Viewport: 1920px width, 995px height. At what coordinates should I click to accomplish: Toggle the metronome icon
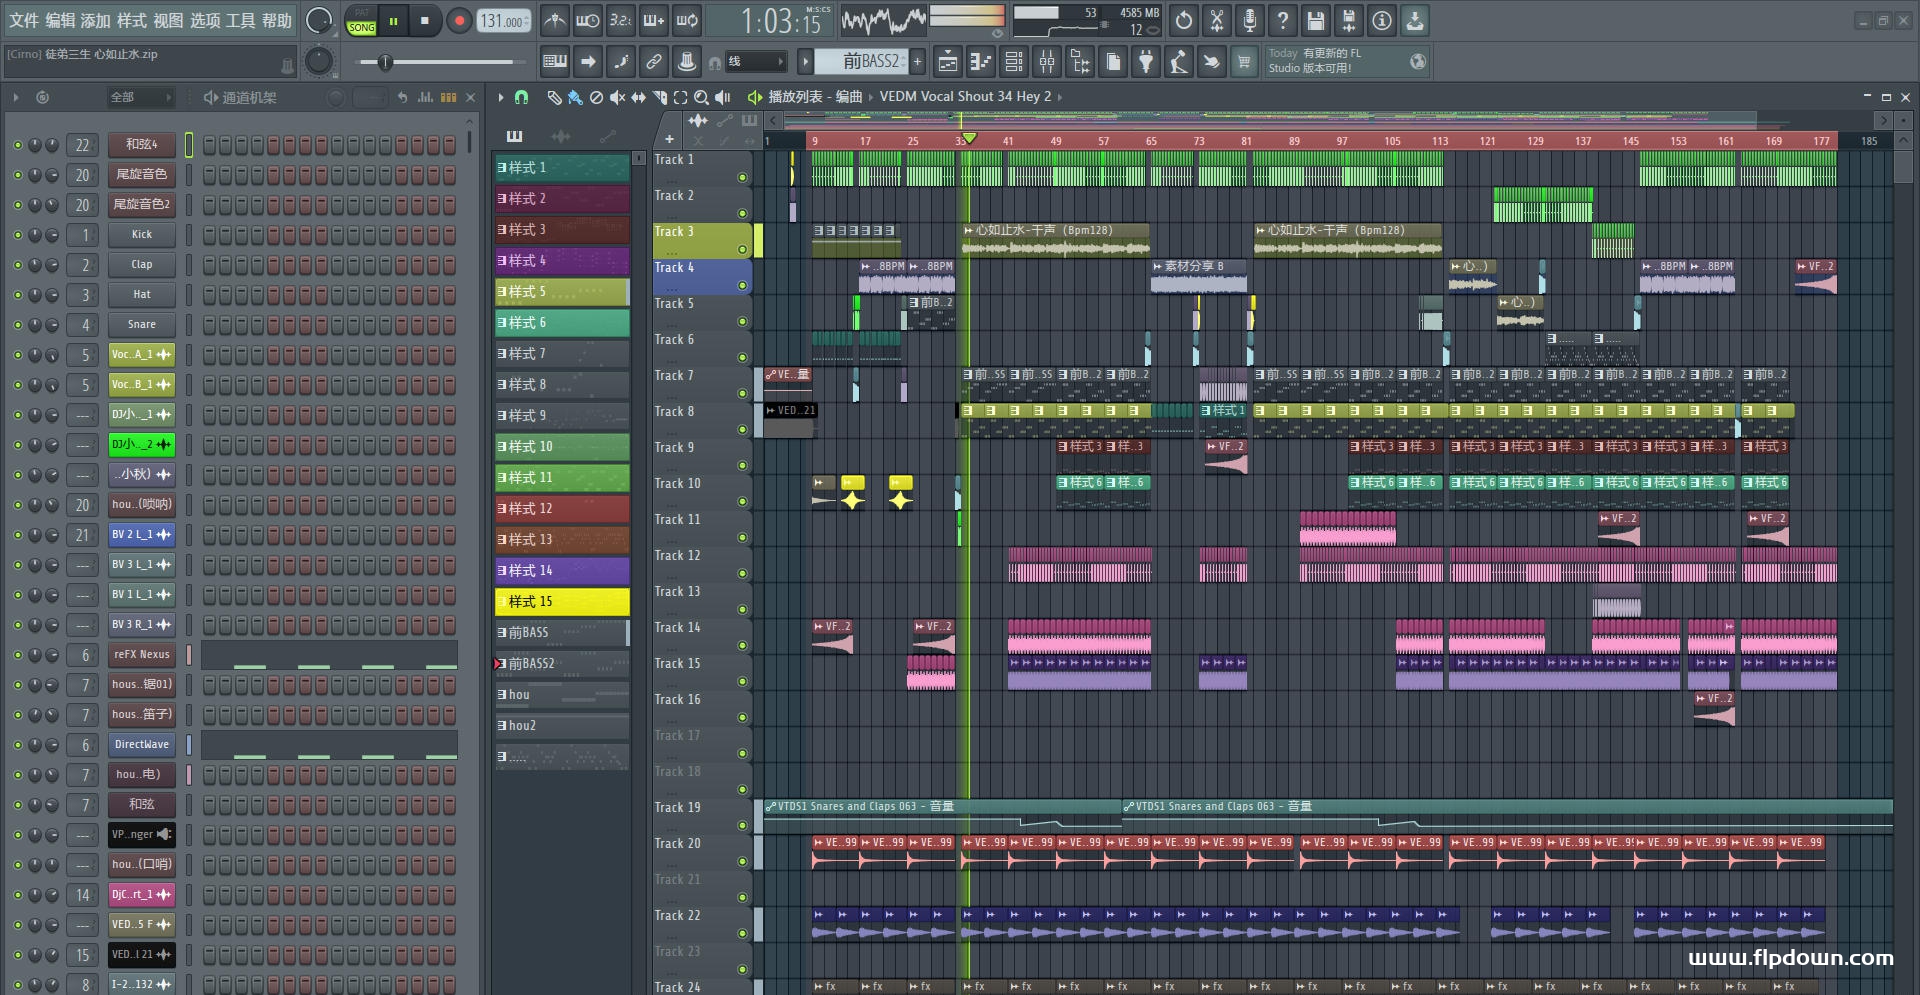pos(554,20)
